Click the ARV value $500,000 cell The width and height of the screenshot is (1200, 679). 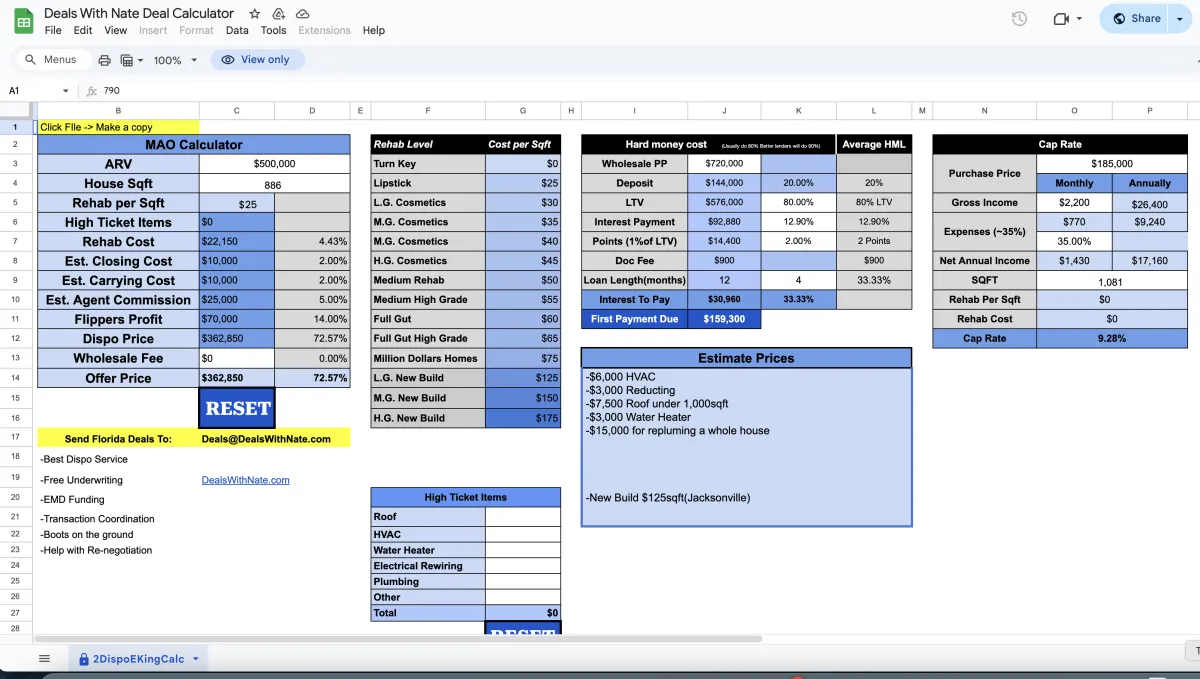275,164
